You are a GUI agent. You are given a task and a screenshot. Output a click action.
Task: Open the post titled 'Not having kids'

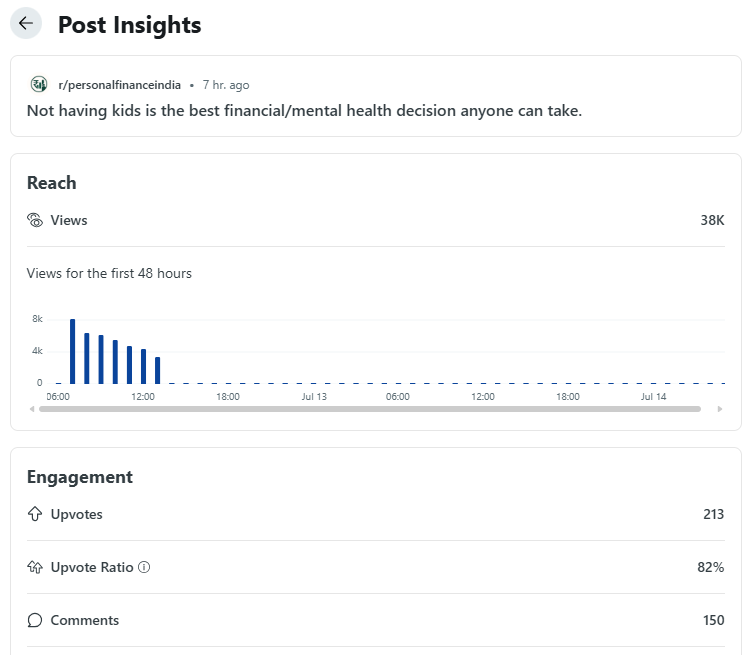click(x=304, y=110)
